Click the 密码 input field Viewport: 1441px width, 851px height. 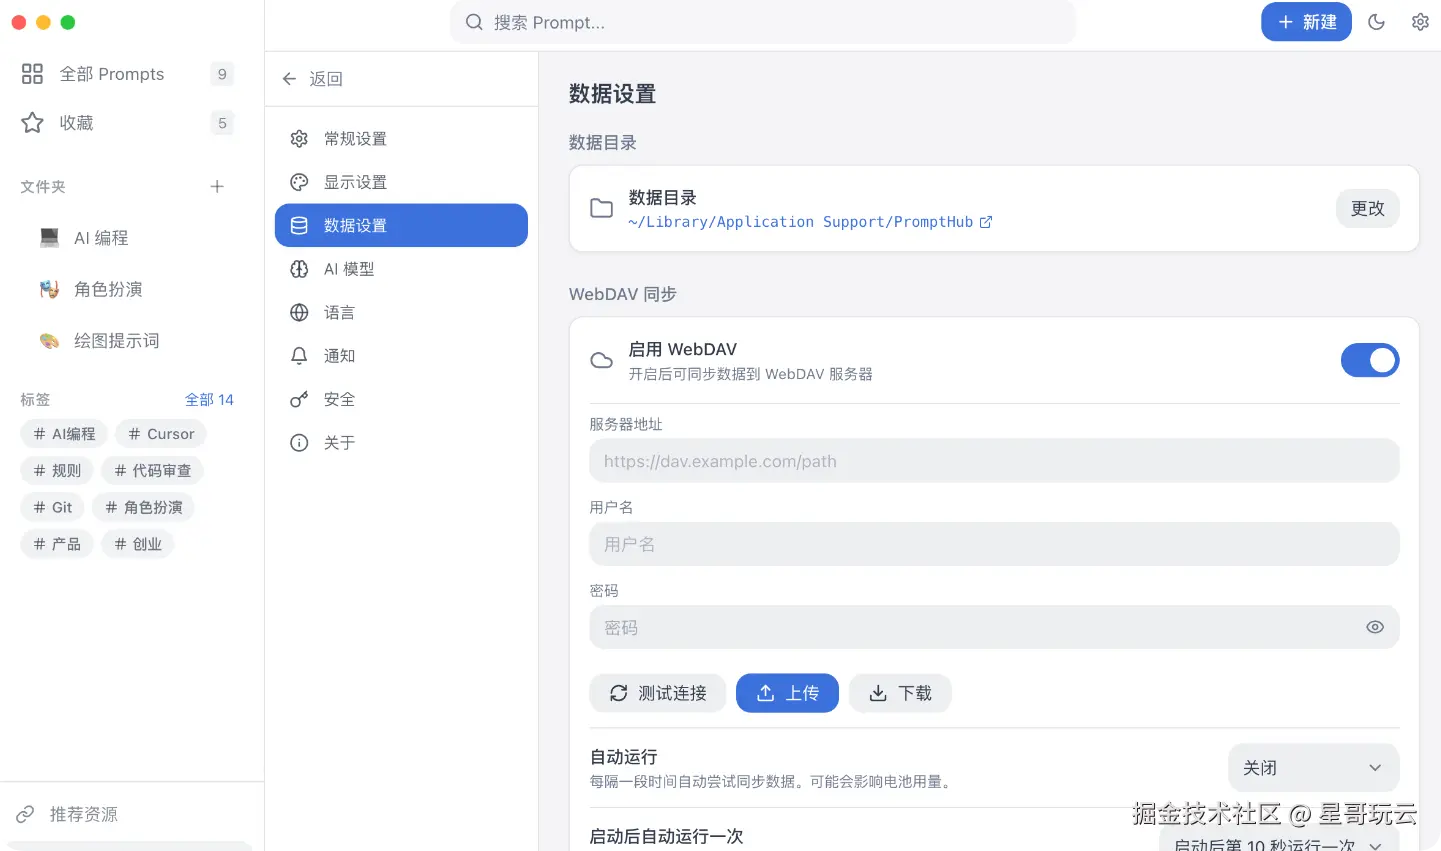click(994, 627)
